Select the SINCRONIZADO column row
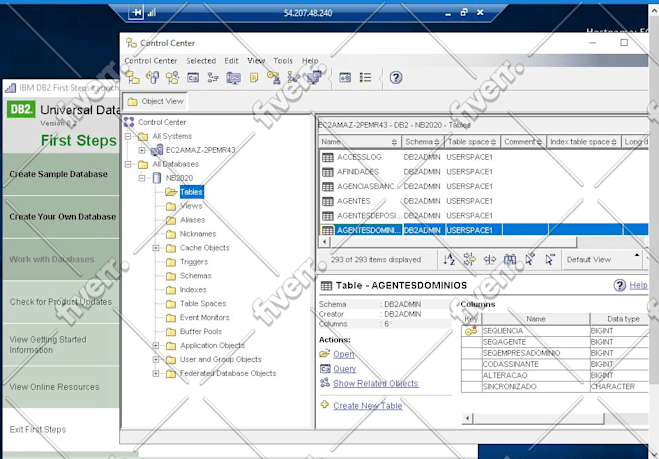Viewport: 659px width, 459px height. 555,386
